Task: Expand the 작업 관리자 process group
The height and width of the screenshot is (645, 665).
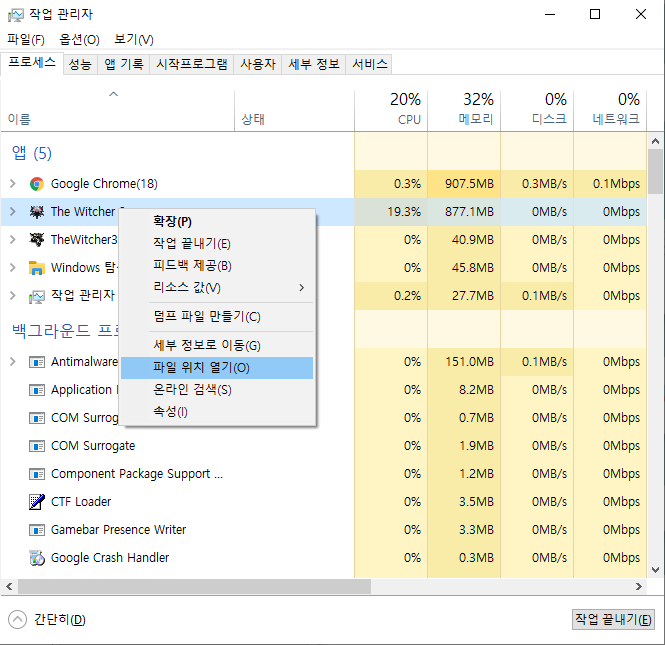Action: click(x=13, y=296)
